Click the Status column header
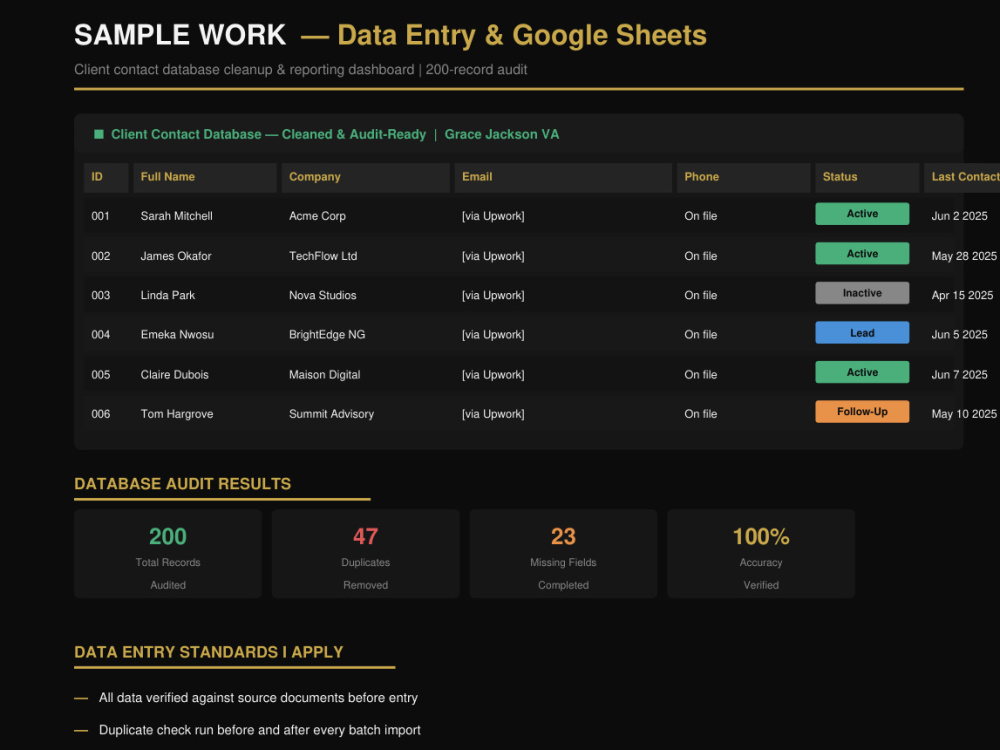Image resolution: width=1000 pixels, height=750 pixels. point(867,177)
